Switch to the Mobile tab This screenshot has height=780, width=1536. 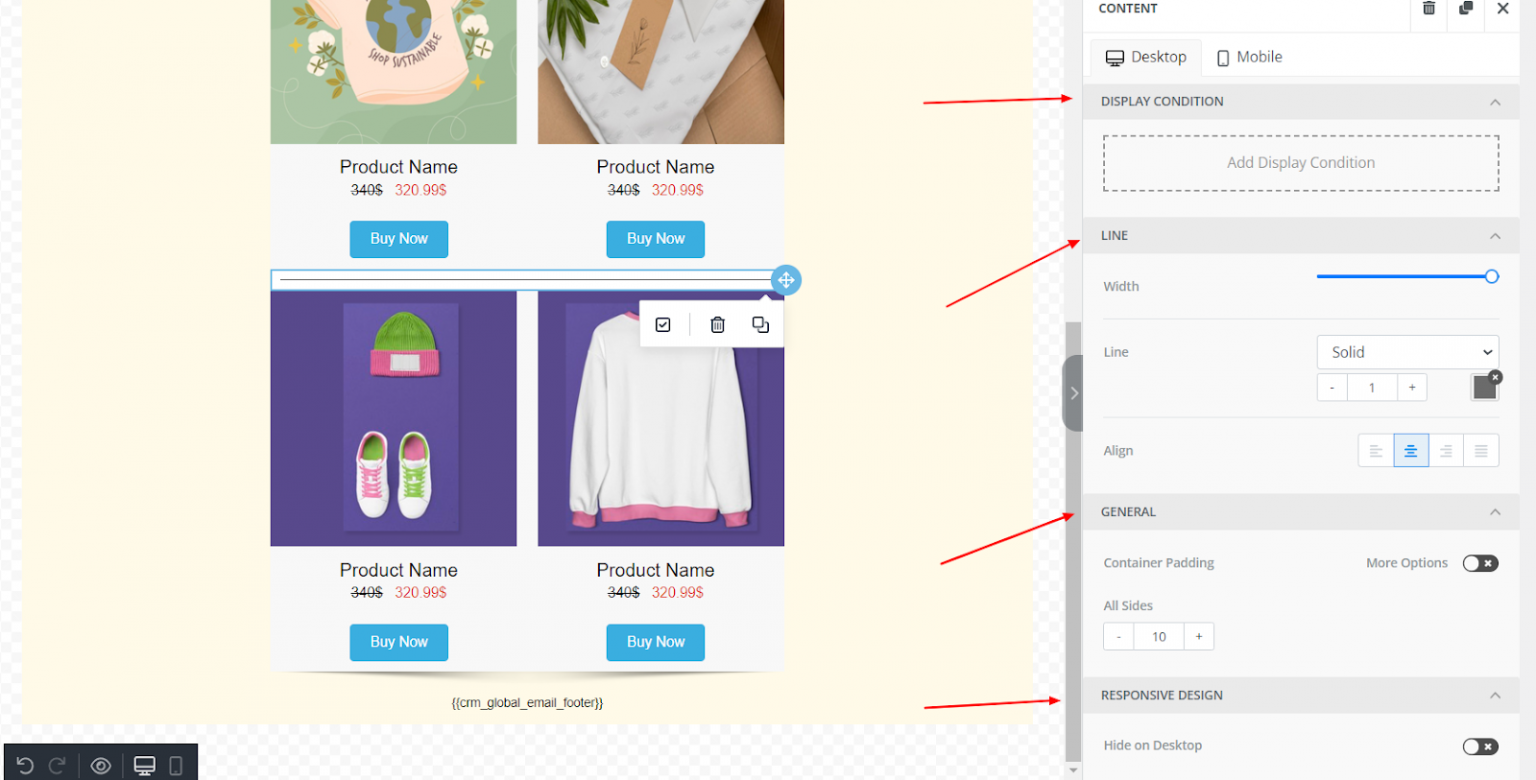(1249, 57)
